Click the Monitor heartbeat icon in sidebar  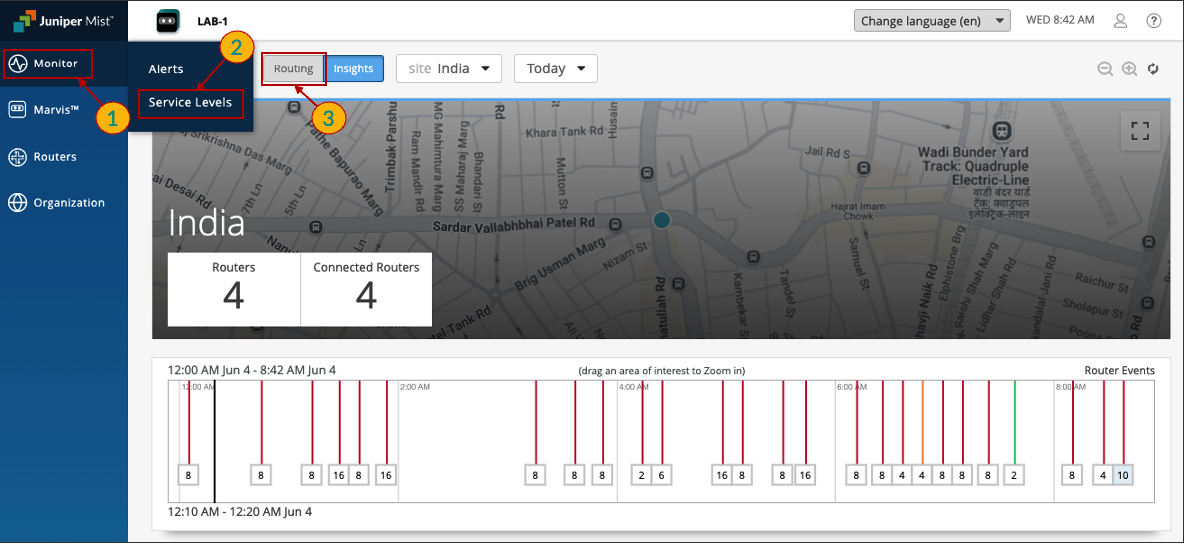click(18, 64)
